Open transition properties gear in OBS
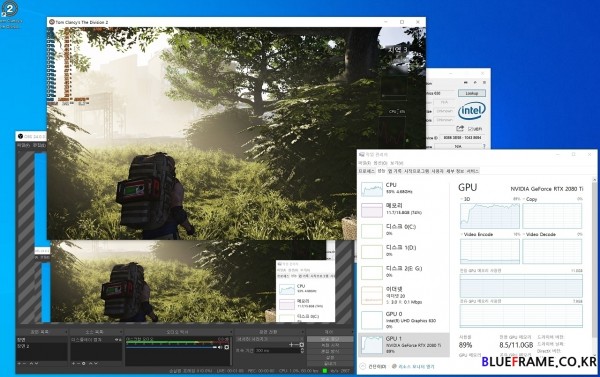This screenshot has height=377, width=600. tap(302, 344)
